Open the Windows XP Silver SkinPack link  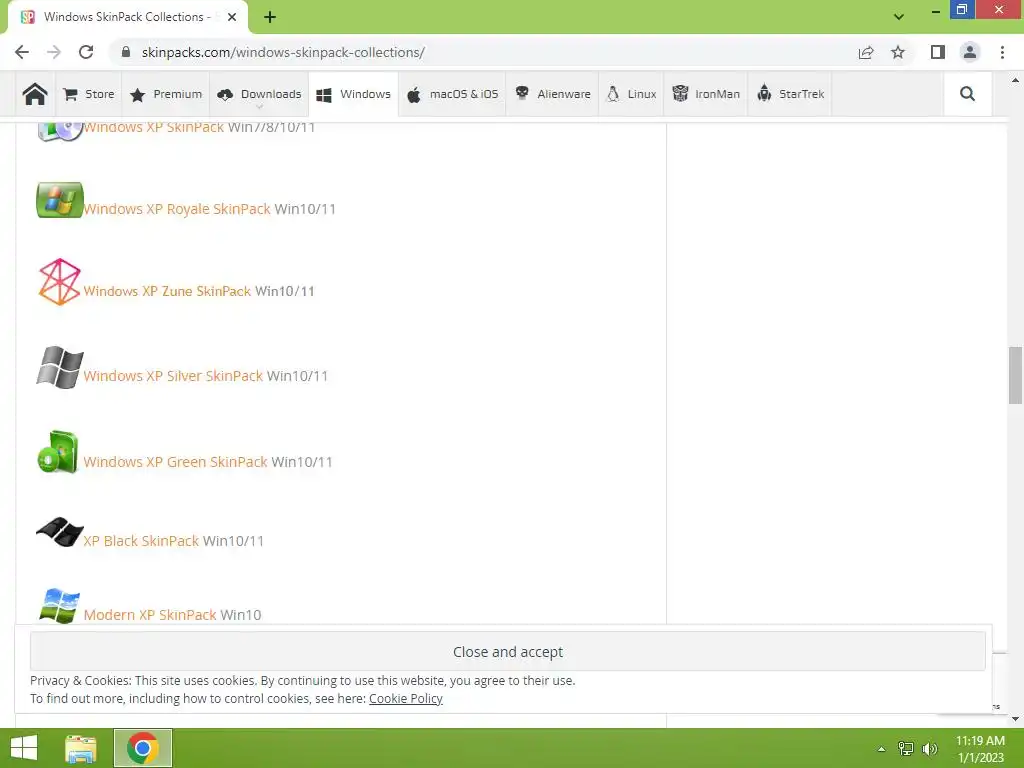tap(173, 376)
